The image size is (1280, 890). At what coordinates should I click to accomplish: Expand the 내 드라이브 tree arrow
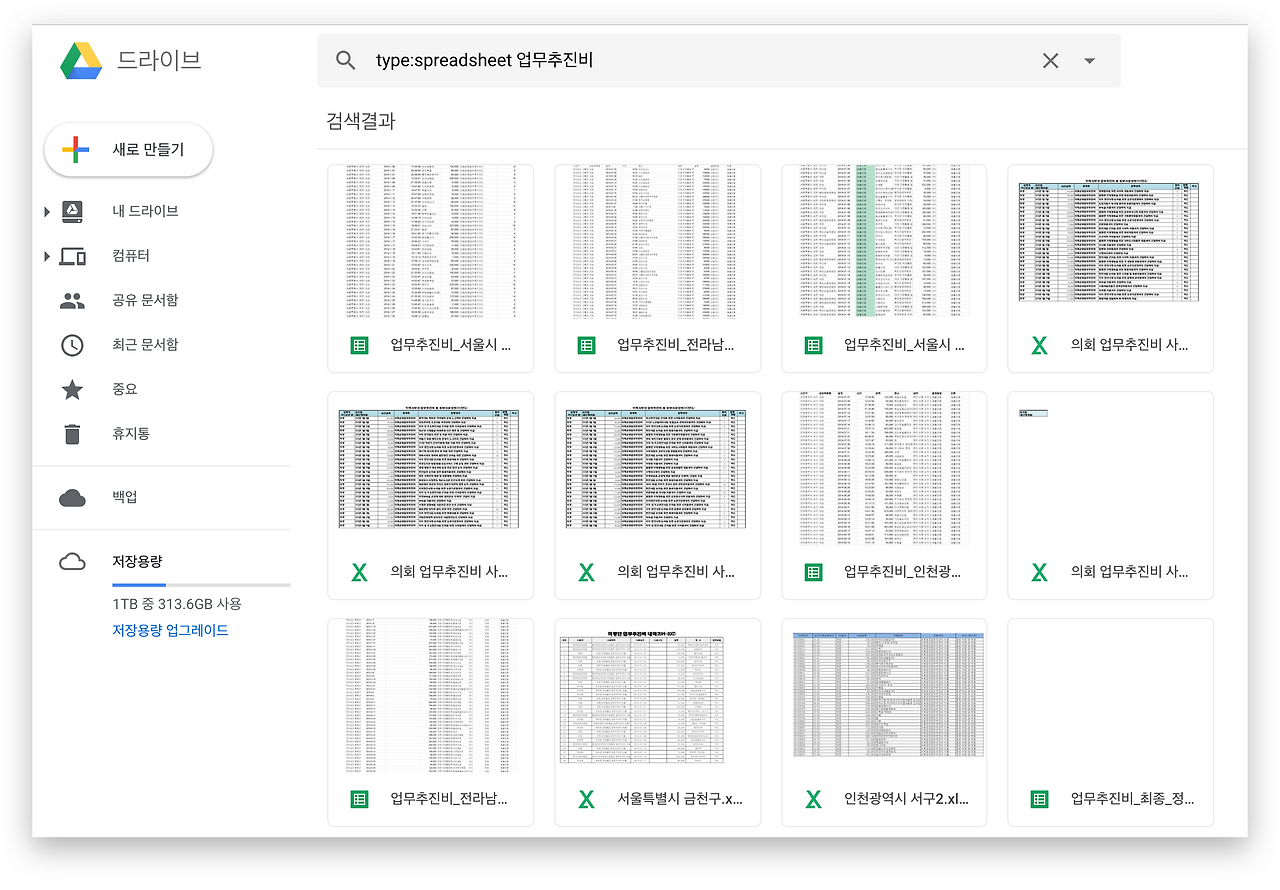pos(46,211)
